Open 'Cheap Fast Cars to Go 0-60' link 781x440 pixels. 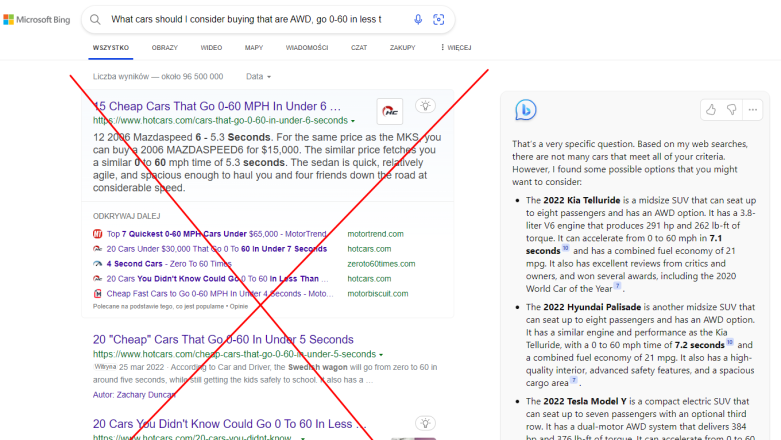220,293
